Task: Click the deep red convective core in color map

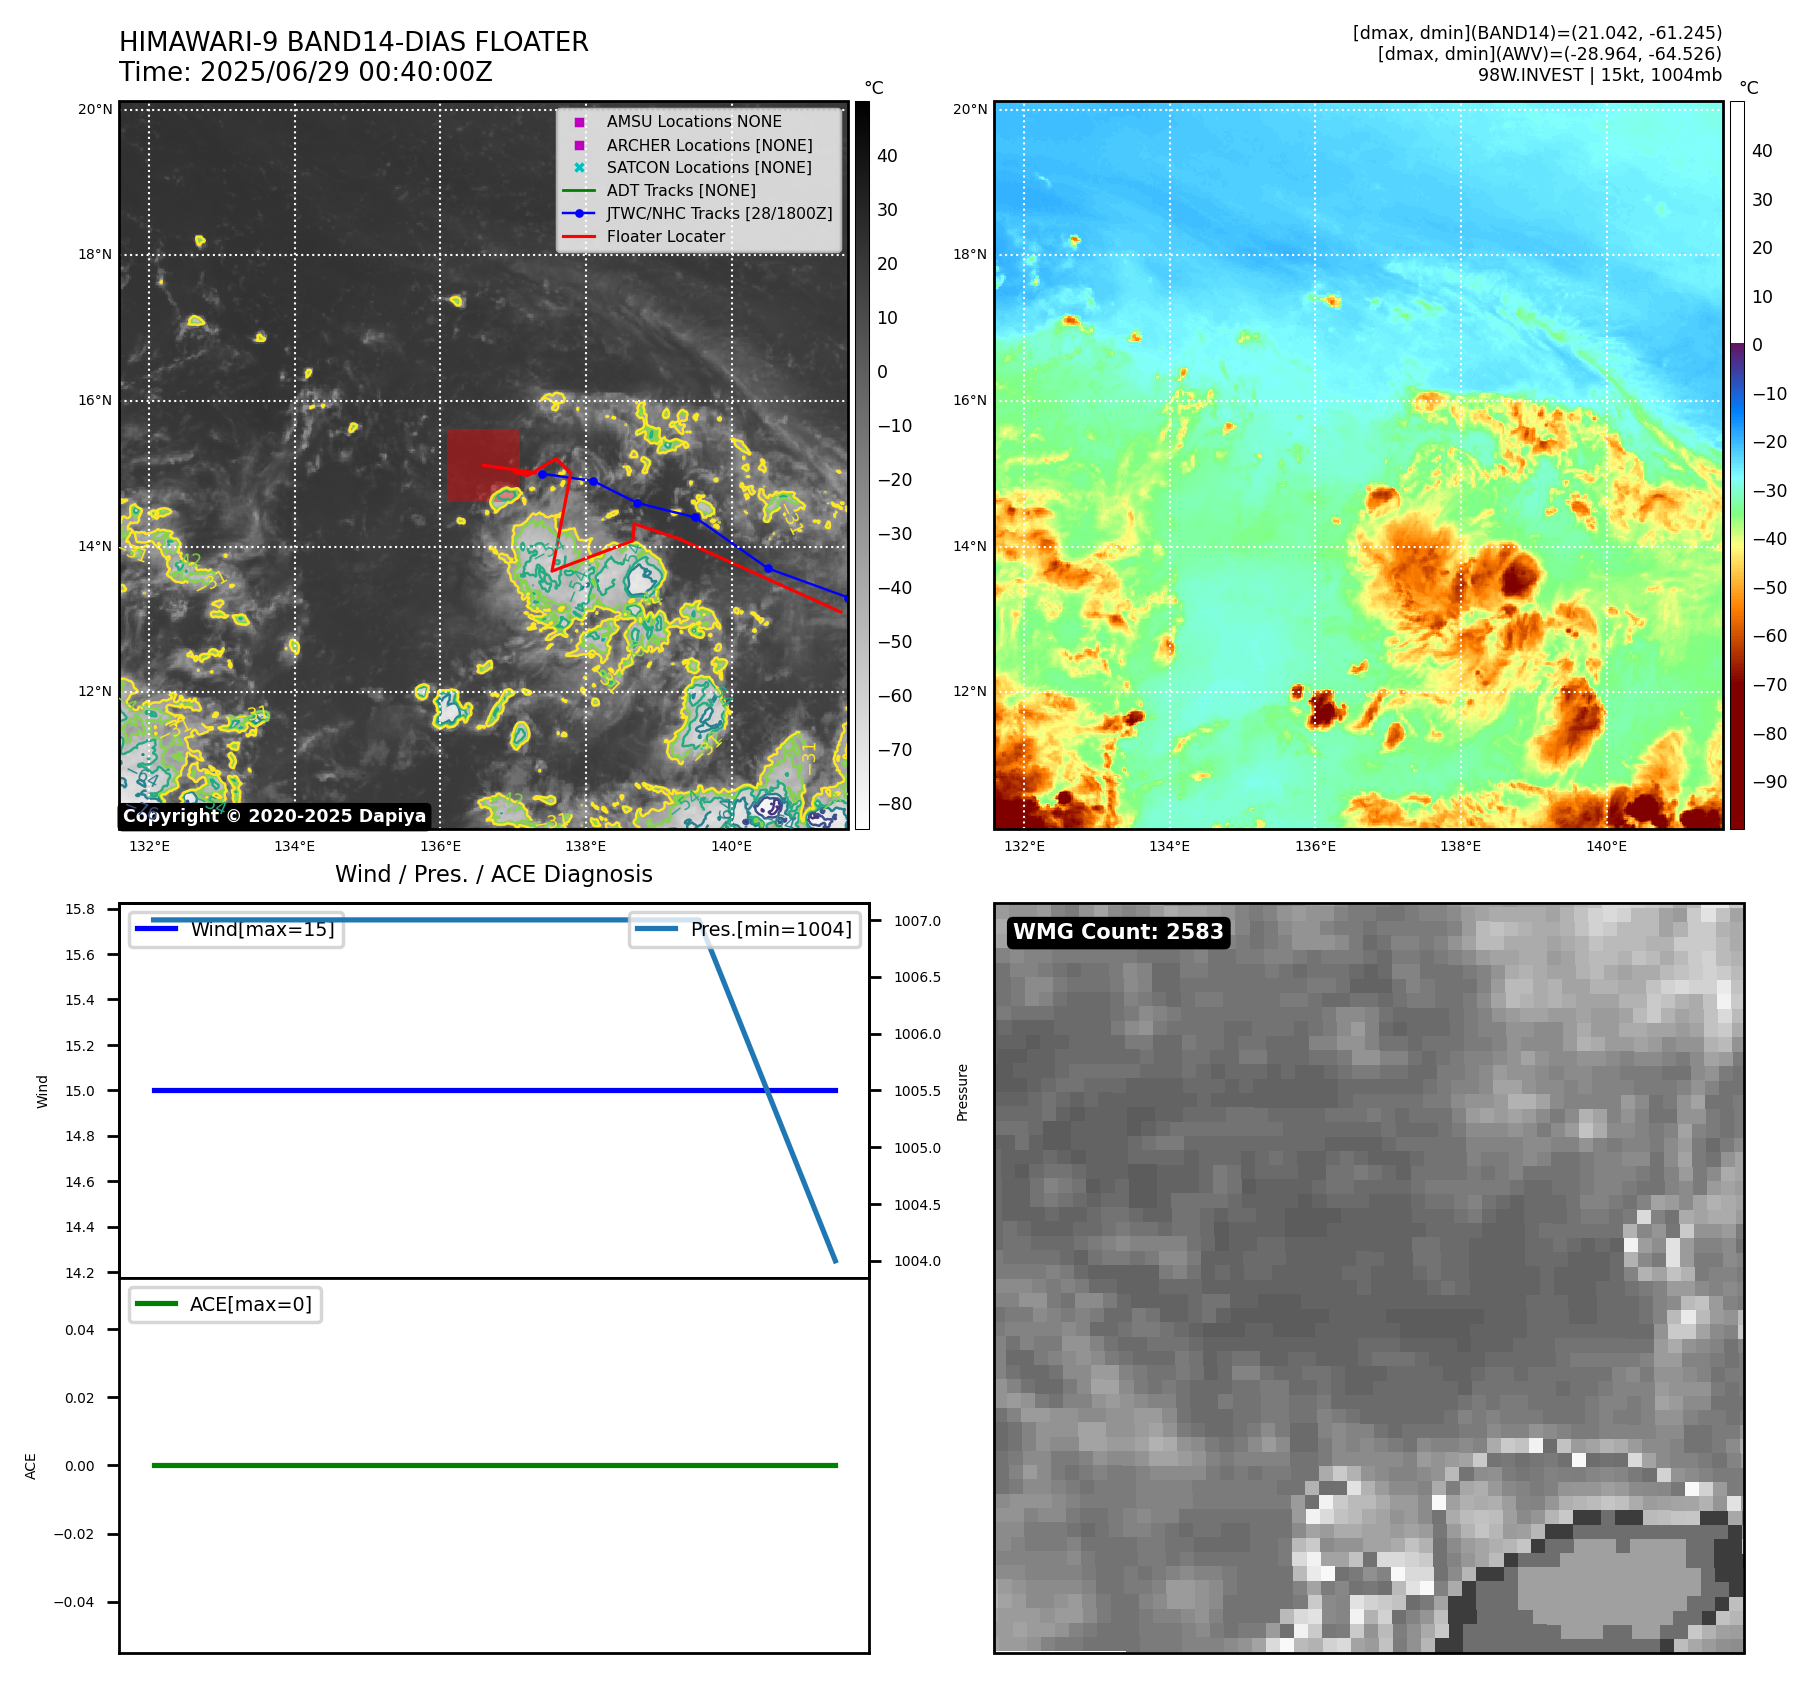Action: [1518, 575]
